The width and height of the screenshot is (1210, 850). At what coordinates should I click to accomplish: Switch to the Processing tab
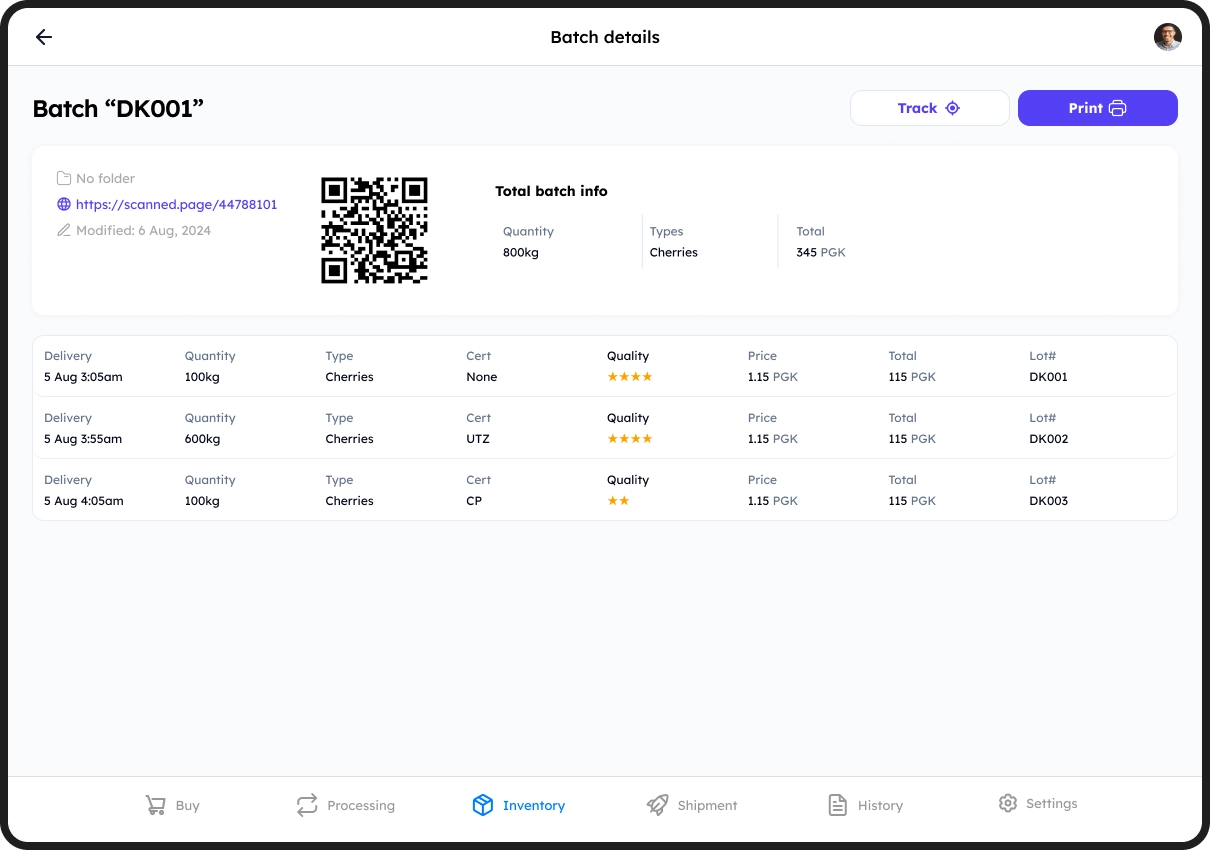pyautogui.click(x=345, y=805)
